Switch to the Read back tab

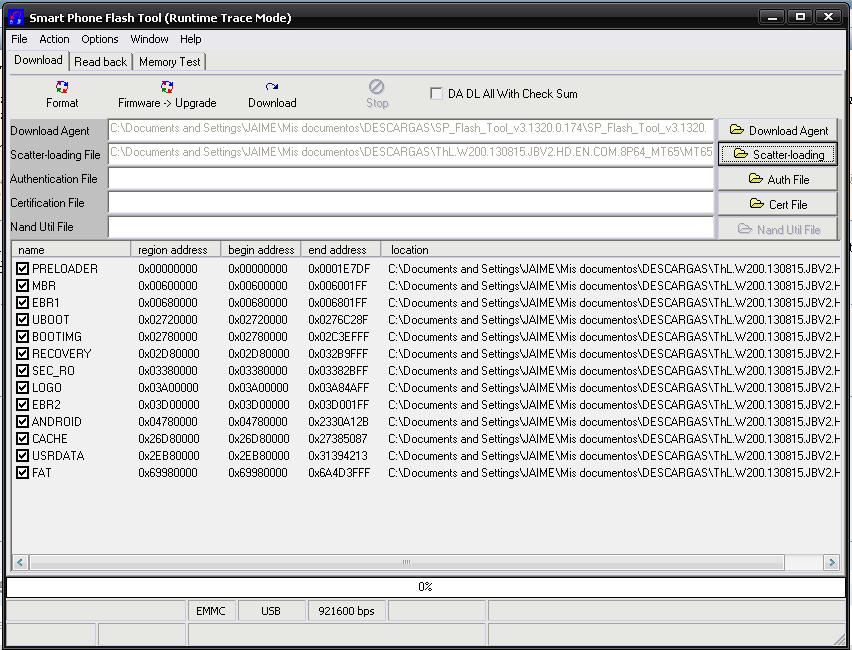pyautogui.click(x=101, y=62)
